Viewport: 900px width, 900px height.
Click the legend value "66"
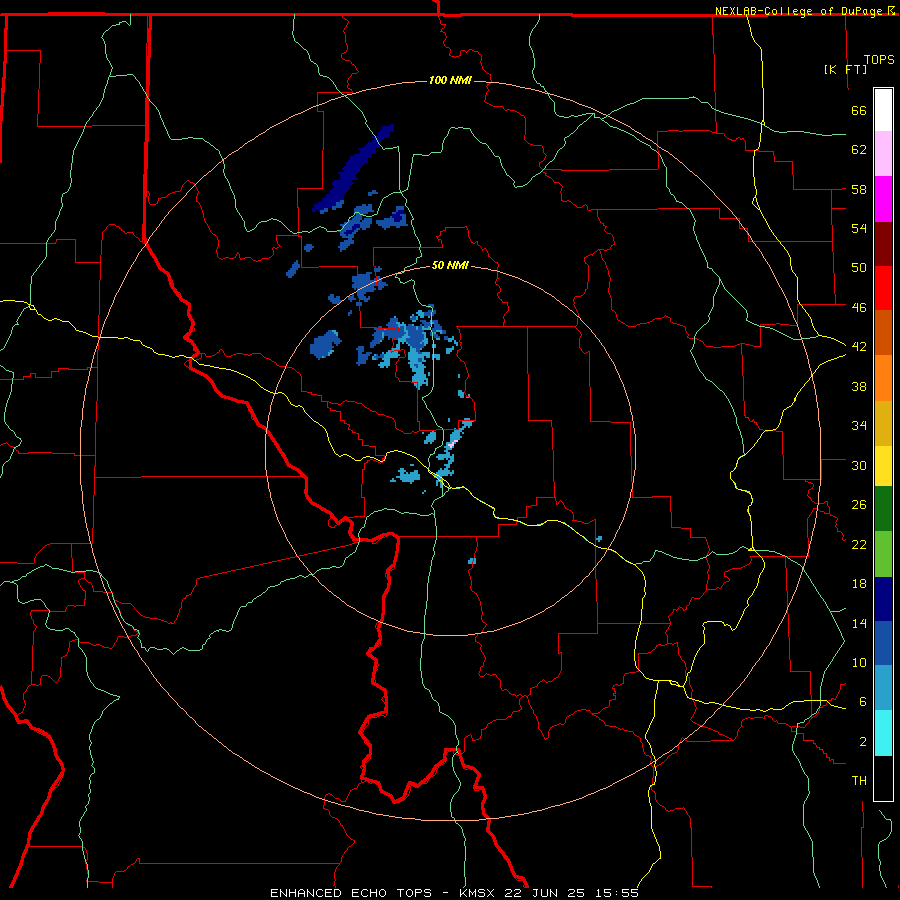(x=859, y=110)
